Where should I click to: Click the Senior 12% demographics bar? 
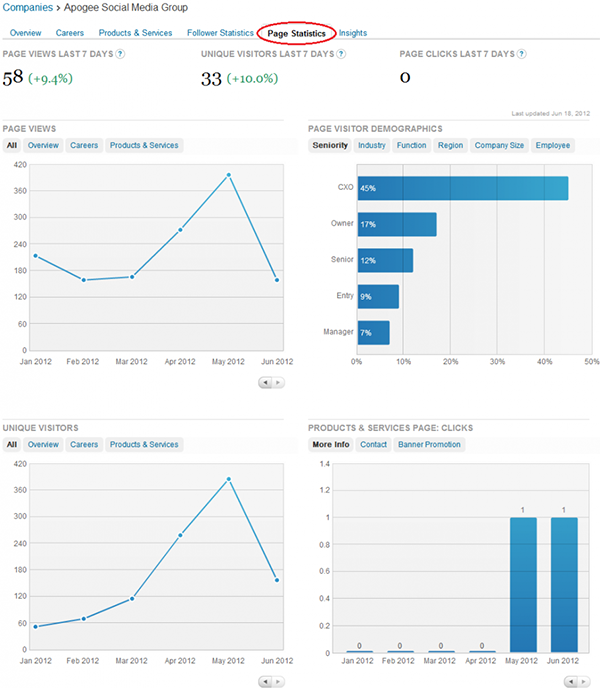[x=385, y=260]
